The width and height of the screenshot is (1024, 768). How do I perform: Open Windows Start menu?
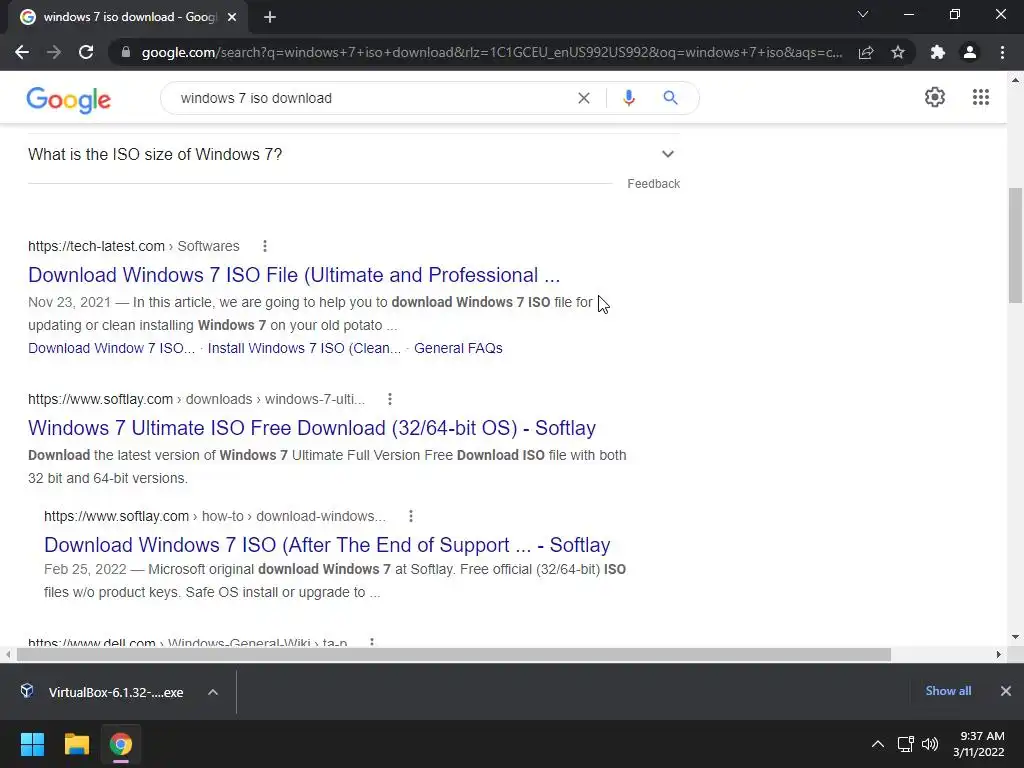pyautogui.click(x=32, y=744)
